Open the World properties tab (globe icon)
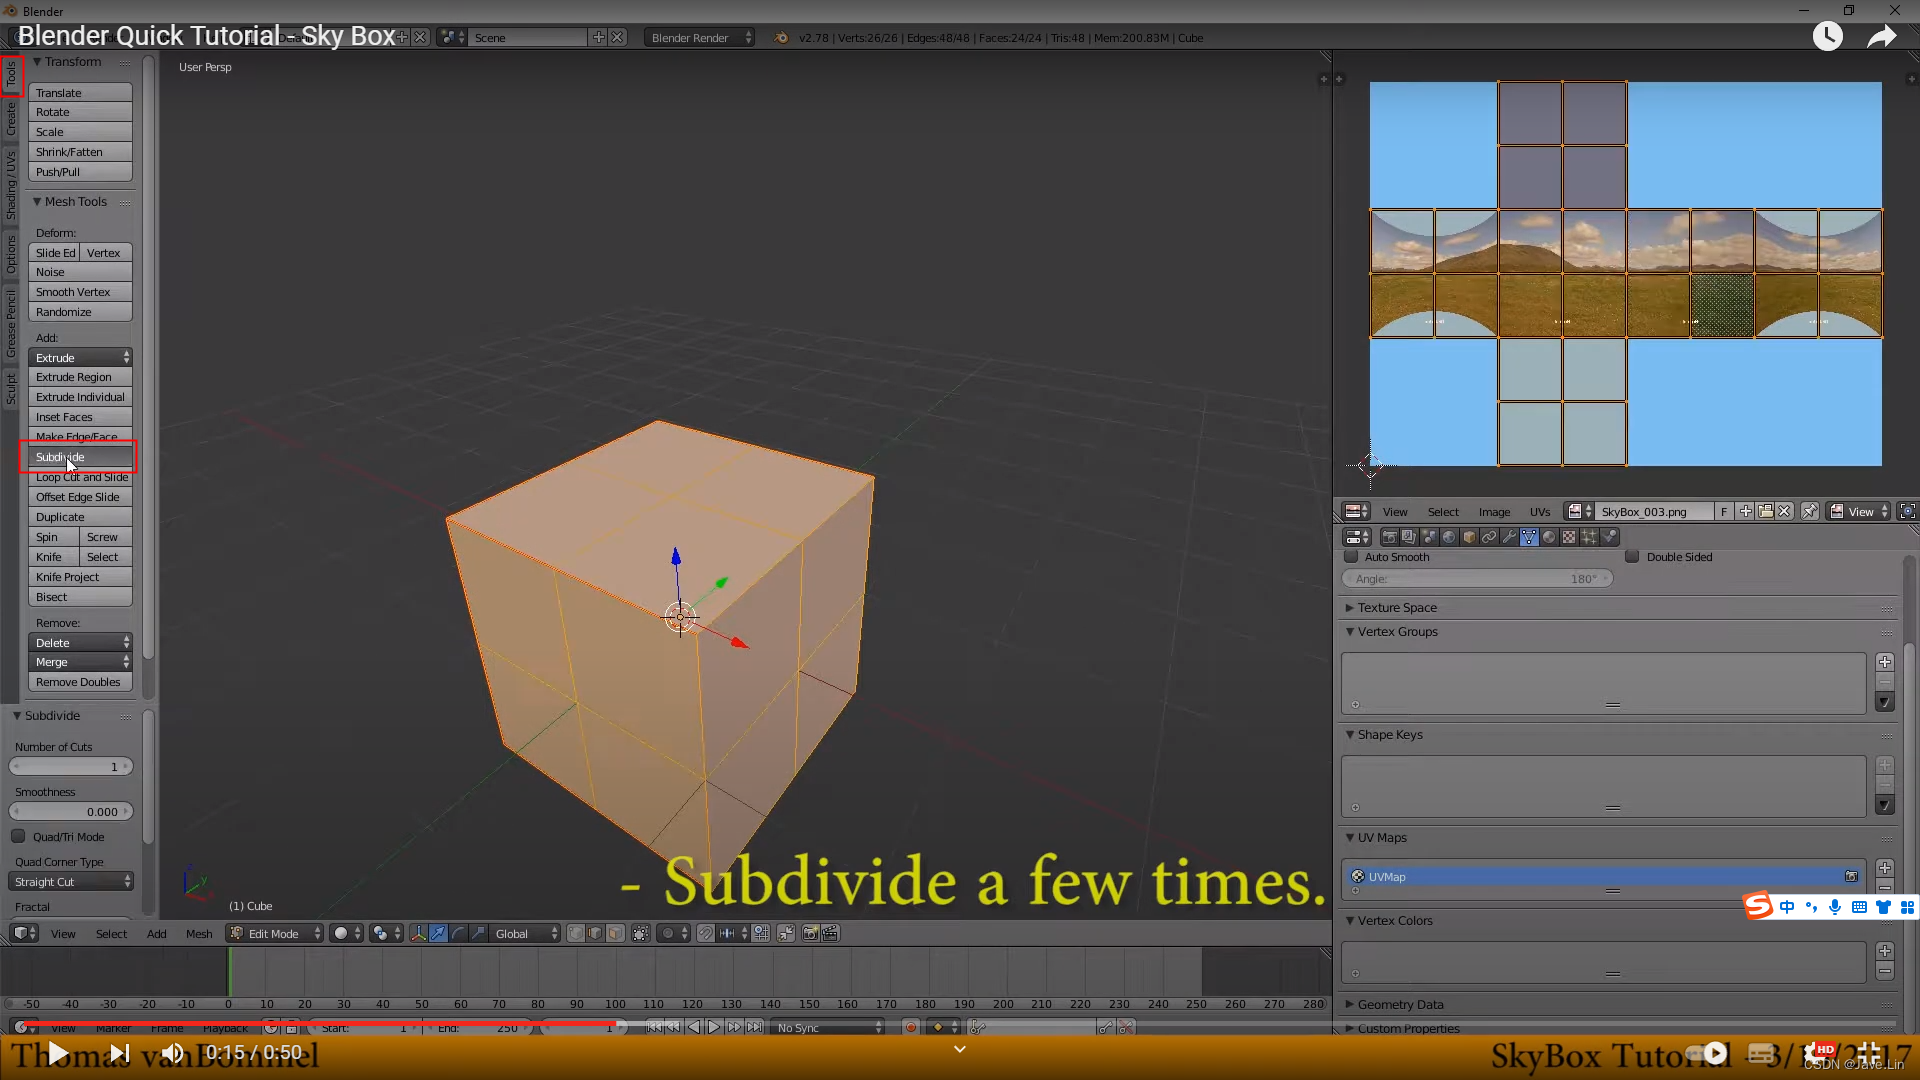The height and width of the screenshot is (1080, 1920). pyautogui.click(x=1449, y=537)
